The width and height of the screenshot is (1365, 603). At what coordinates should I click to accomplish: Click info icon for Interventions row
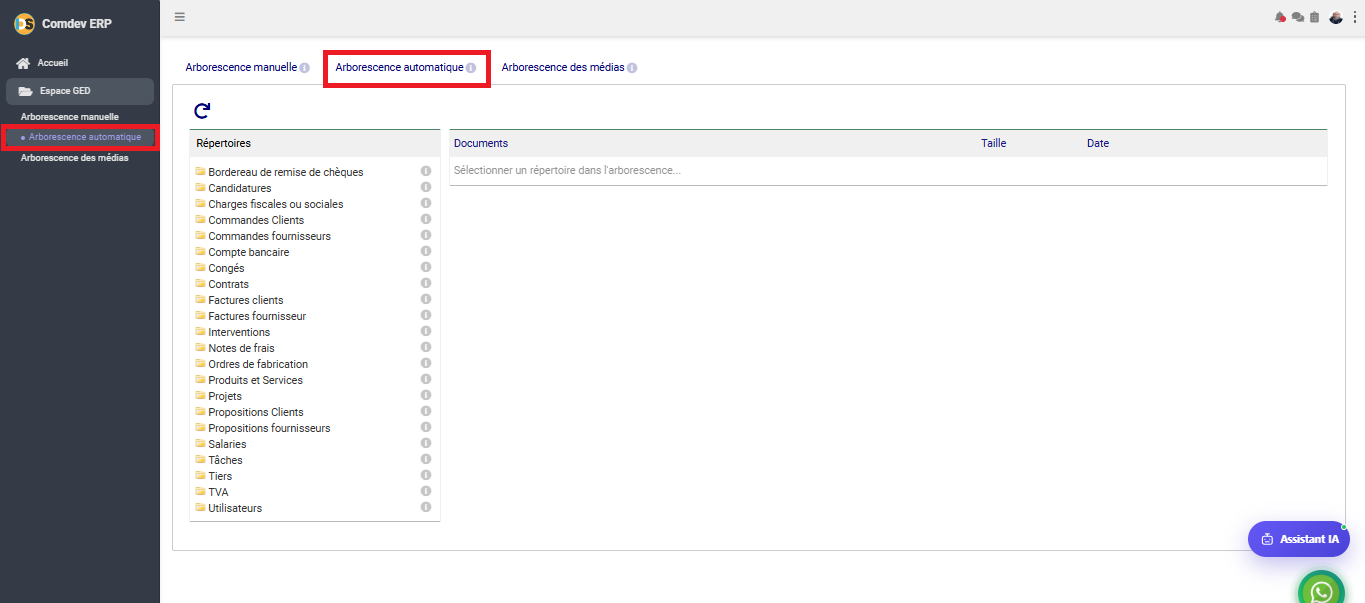[426, 331]
